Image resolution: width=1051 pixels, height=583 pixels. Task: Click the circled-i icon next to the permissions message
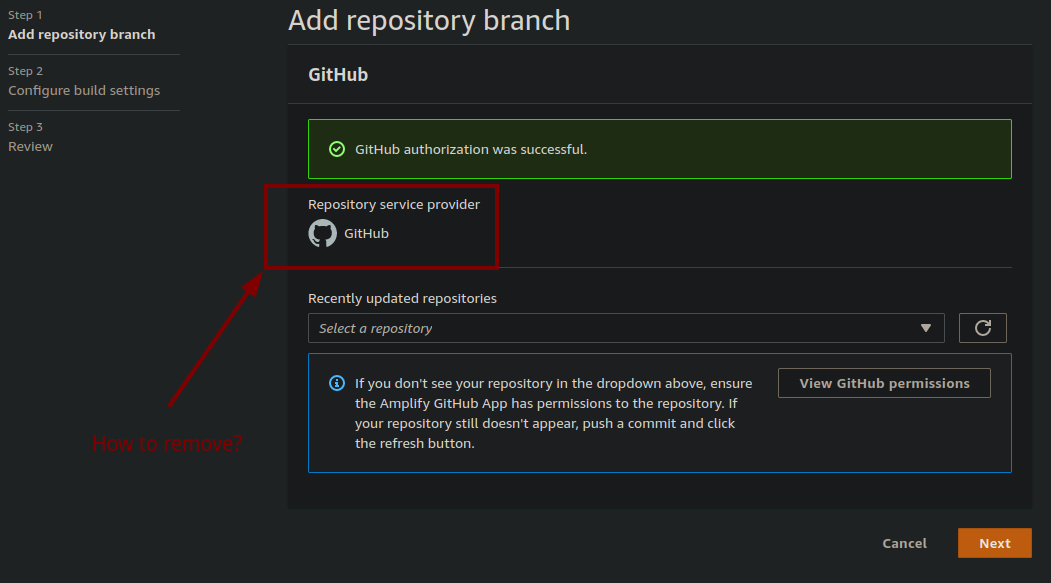point(337,383)
